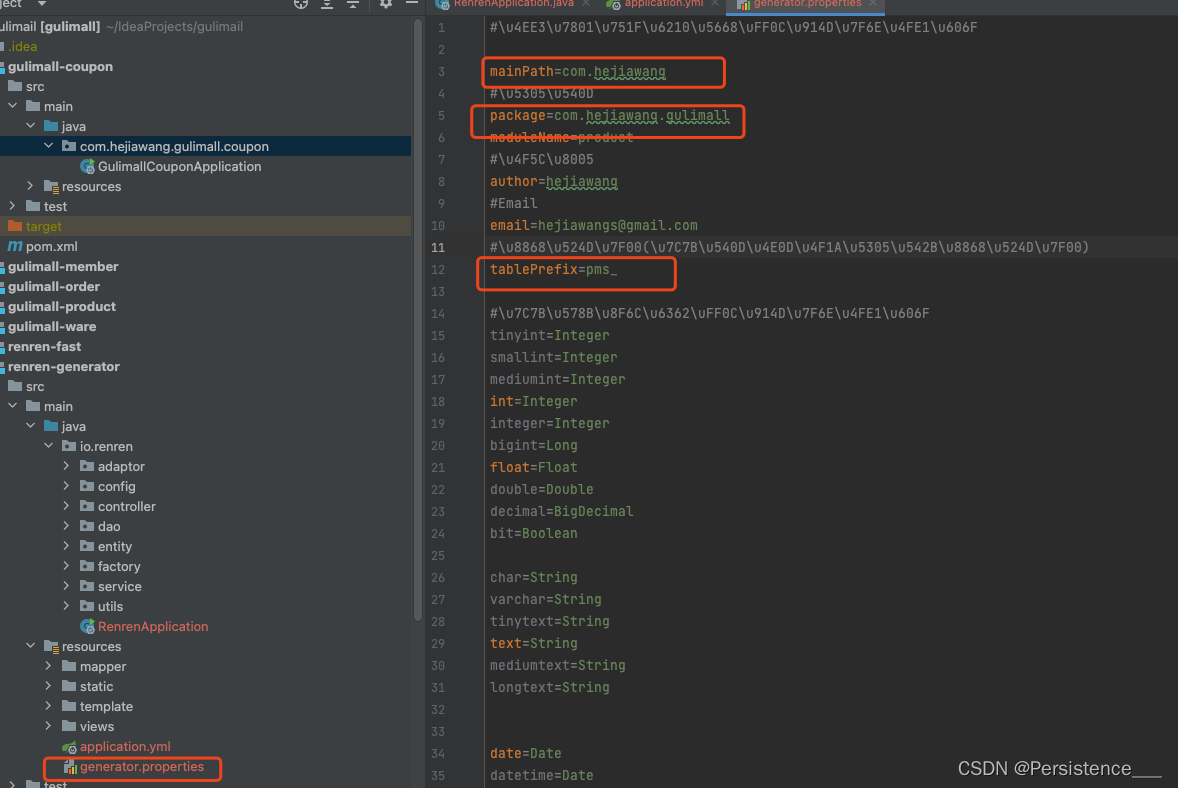
Task: Select the gulimall-ware module
Action: coord(53,327)
